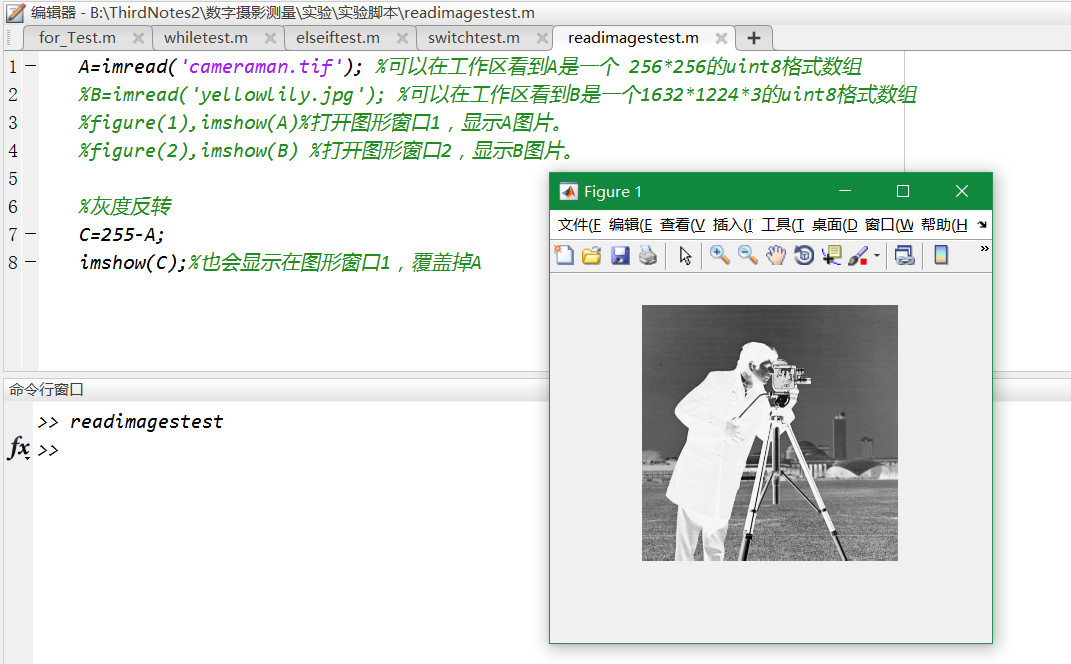Viewport: 1071px width, 664px height.
Task: Click the imshow(C); statement
Action: pos(133,262)
